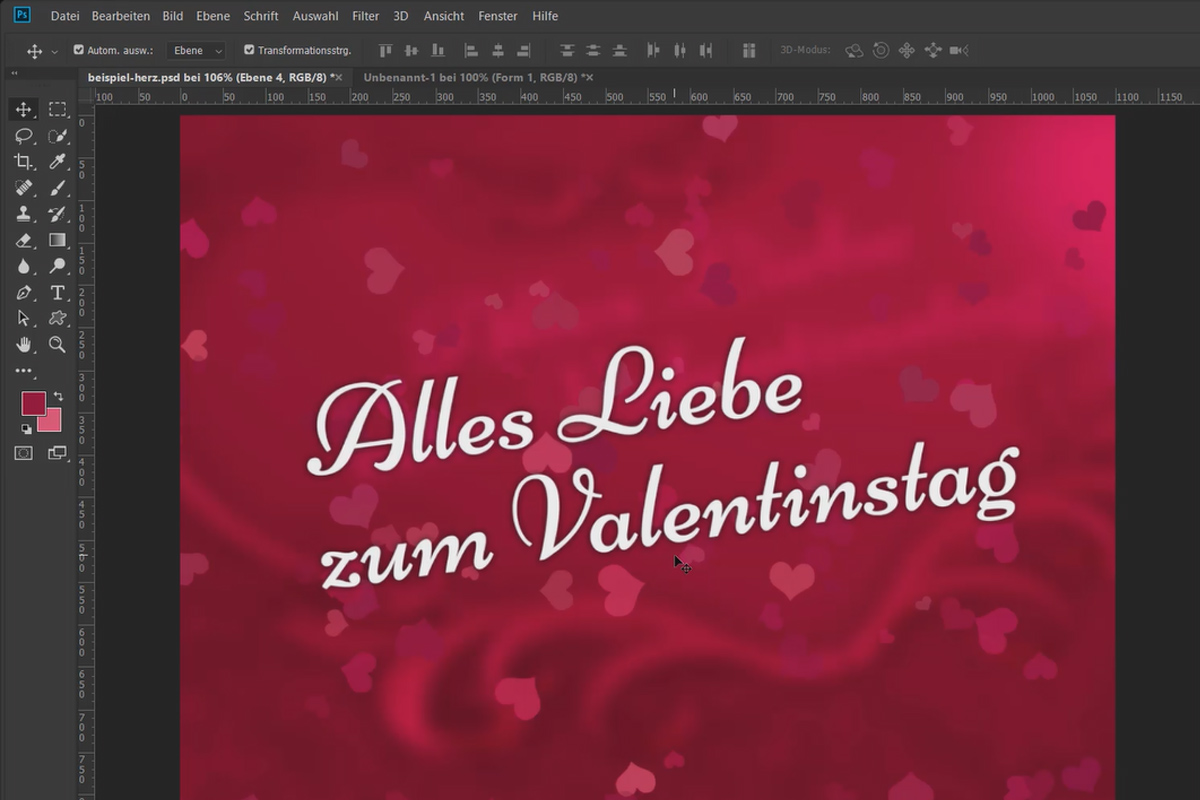The image size is (1200, 800).
Task: Align vertical centers of layers
Action: (411, 50)
